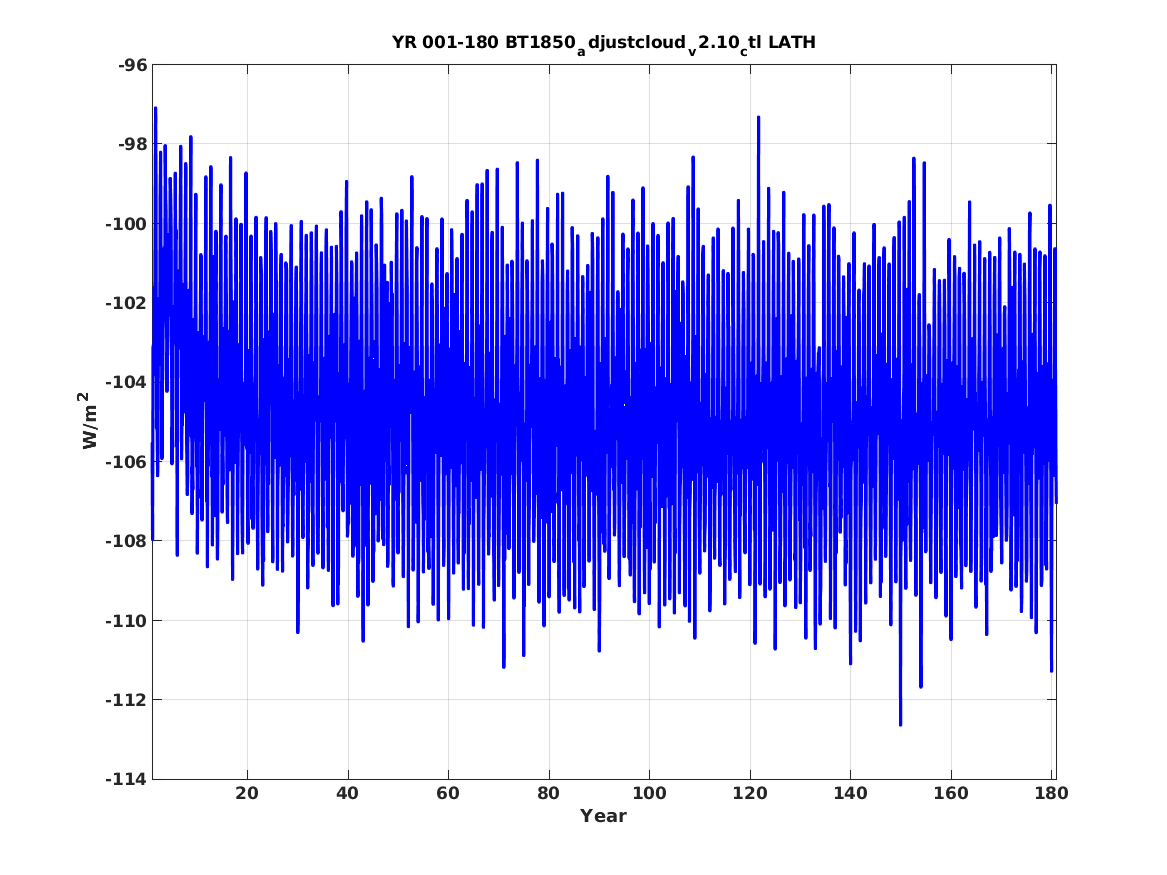
Task: Click the y-axis tick label -96
Action: point(132,65)
